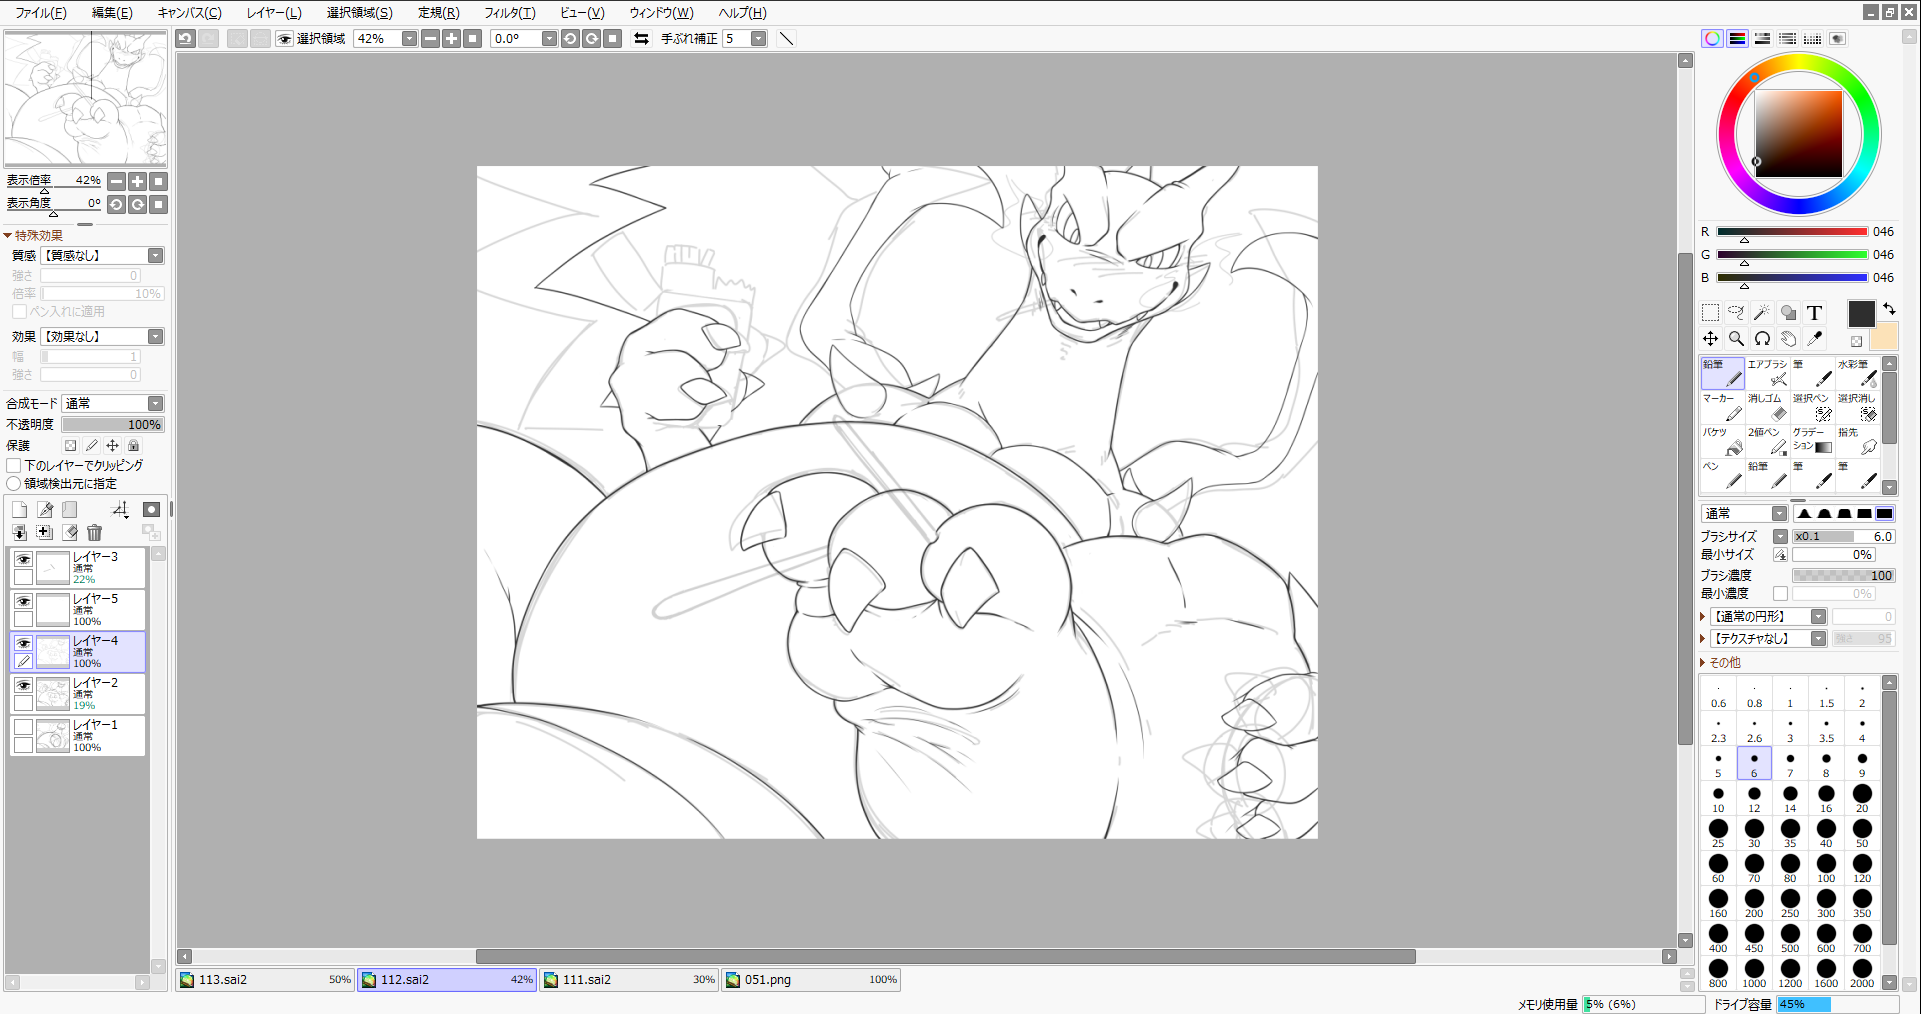Select the hand pan tool

point(1788,339)
